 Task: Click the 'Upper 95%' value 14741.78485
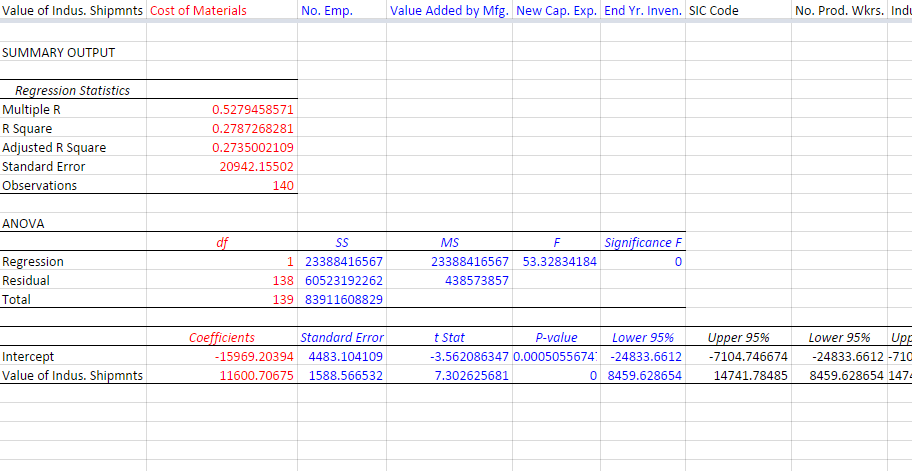749,375
